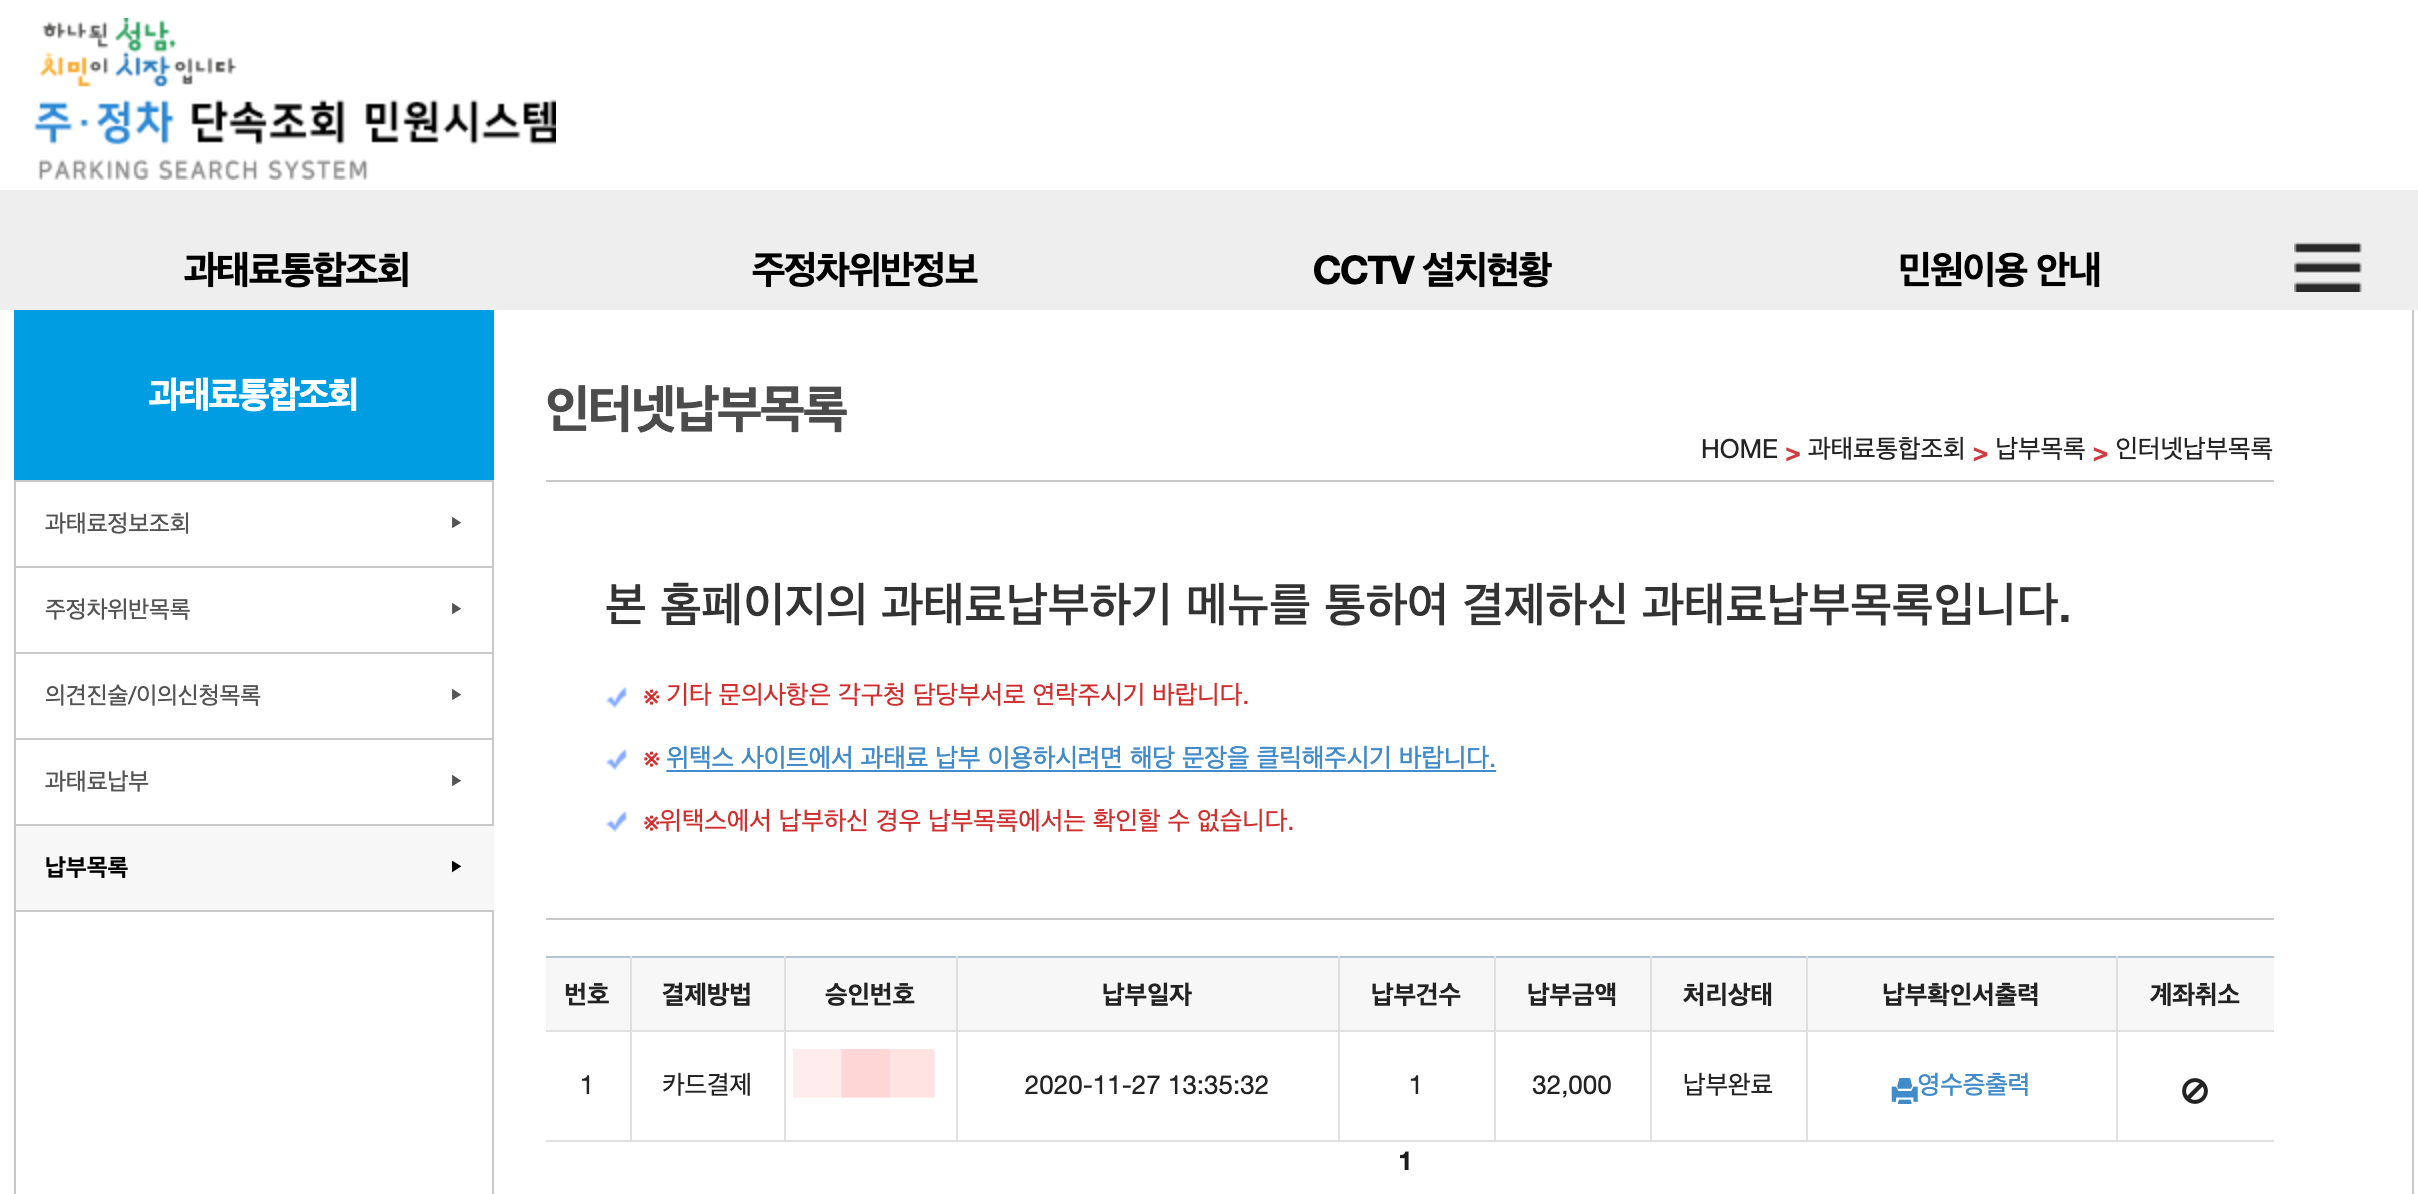The width and height of the screenshot is (2418, 1194).
Task: Open 과태료통합조회 top menu
Action: (x=296, y=269)
